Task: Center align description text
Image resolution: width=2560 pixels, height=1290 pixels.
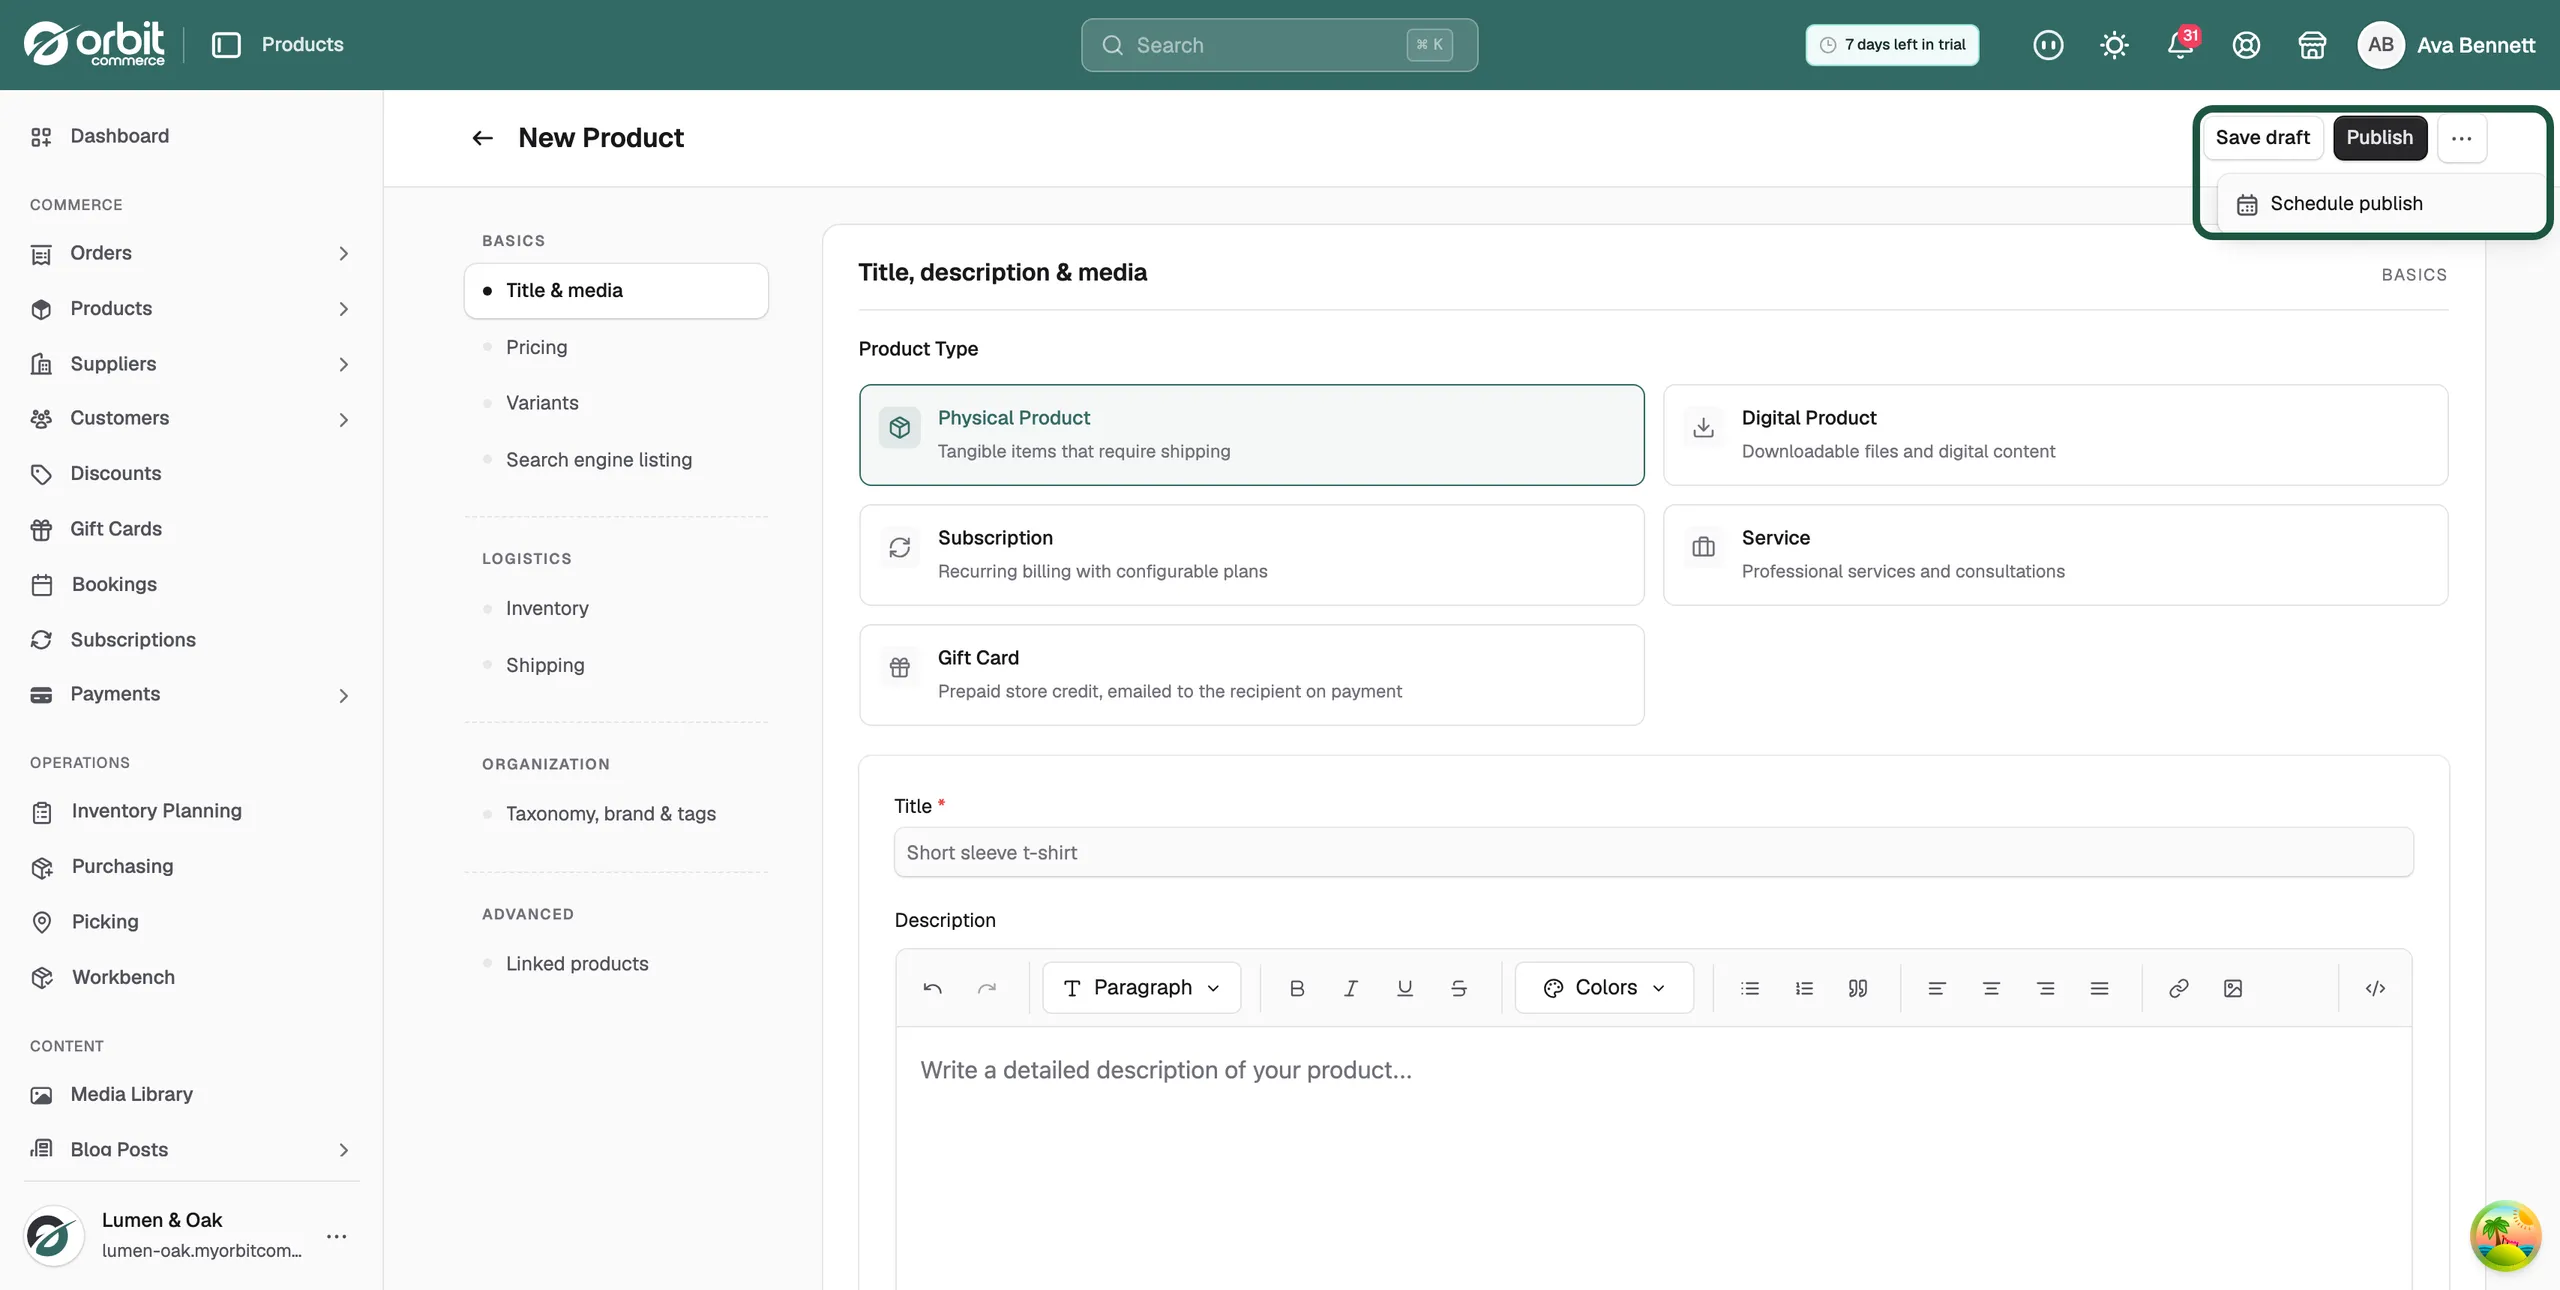Action: [x=1991, y=988]
